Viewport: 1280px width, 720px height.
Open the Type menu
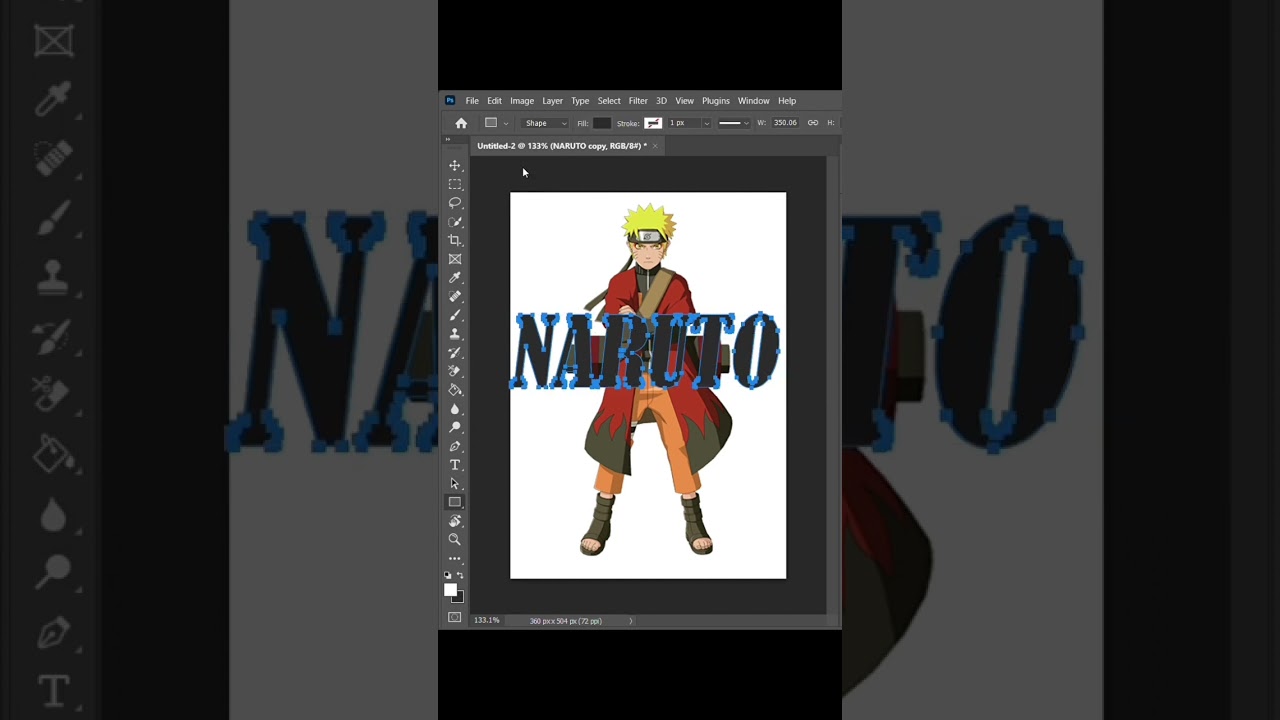[580, 101]
